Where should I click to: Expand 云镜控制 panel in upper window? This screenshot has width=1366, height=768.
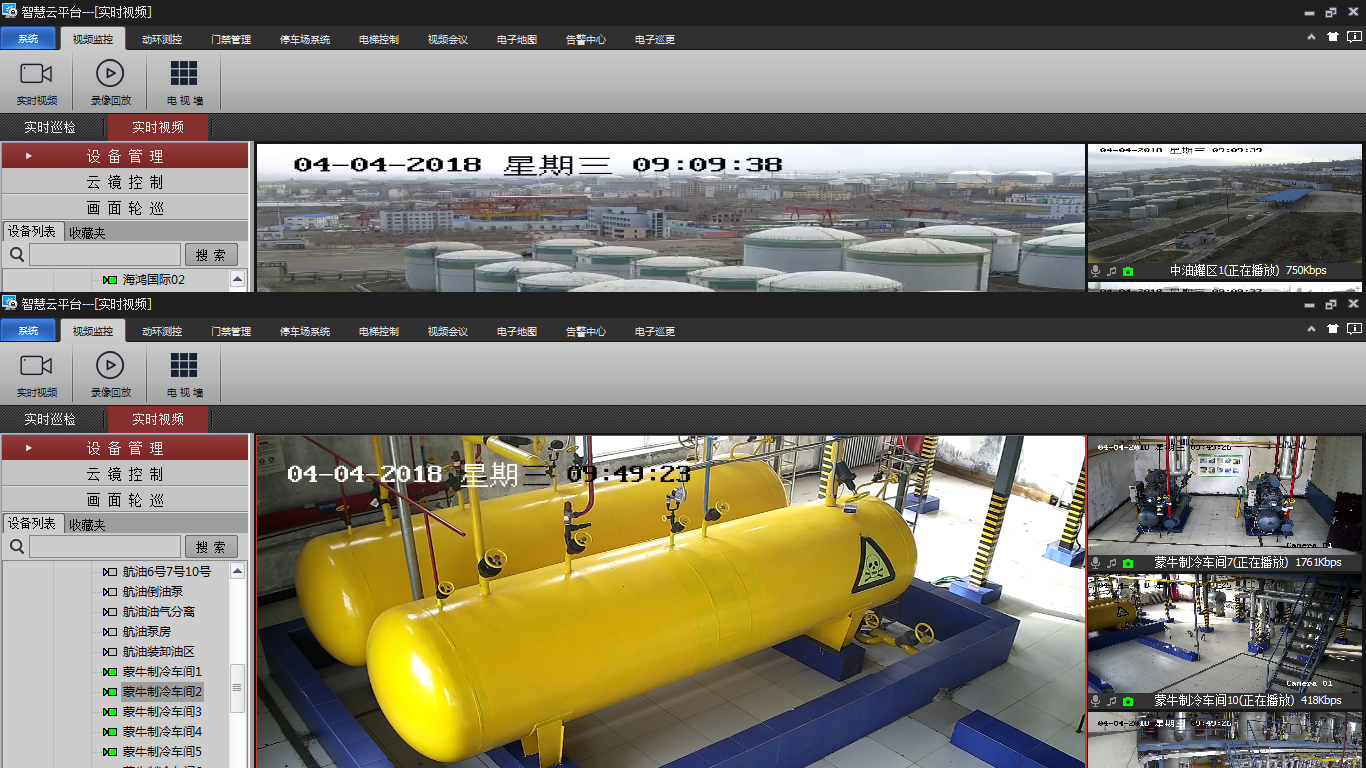point(125,182)
